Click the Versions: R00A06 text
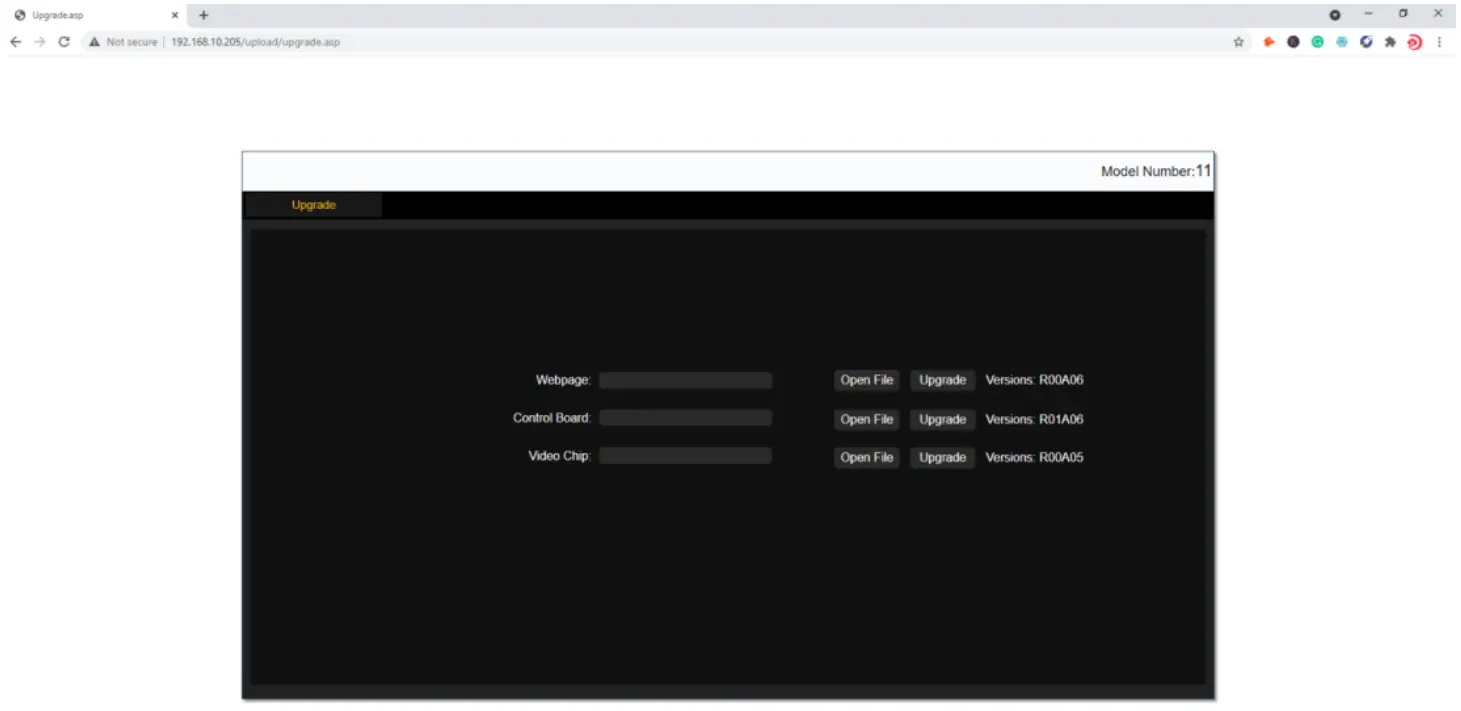Screen dimensions: 1461x711 [x=1034, y=380]
